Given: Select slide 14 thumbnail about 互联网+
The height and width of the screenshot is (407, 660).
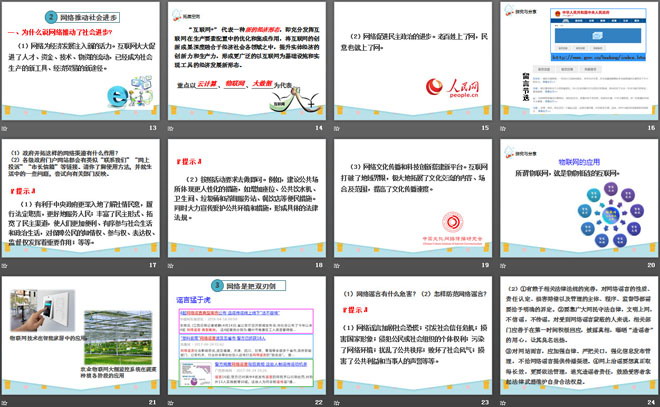Looking at the screenshot, I should coord(247,61).
